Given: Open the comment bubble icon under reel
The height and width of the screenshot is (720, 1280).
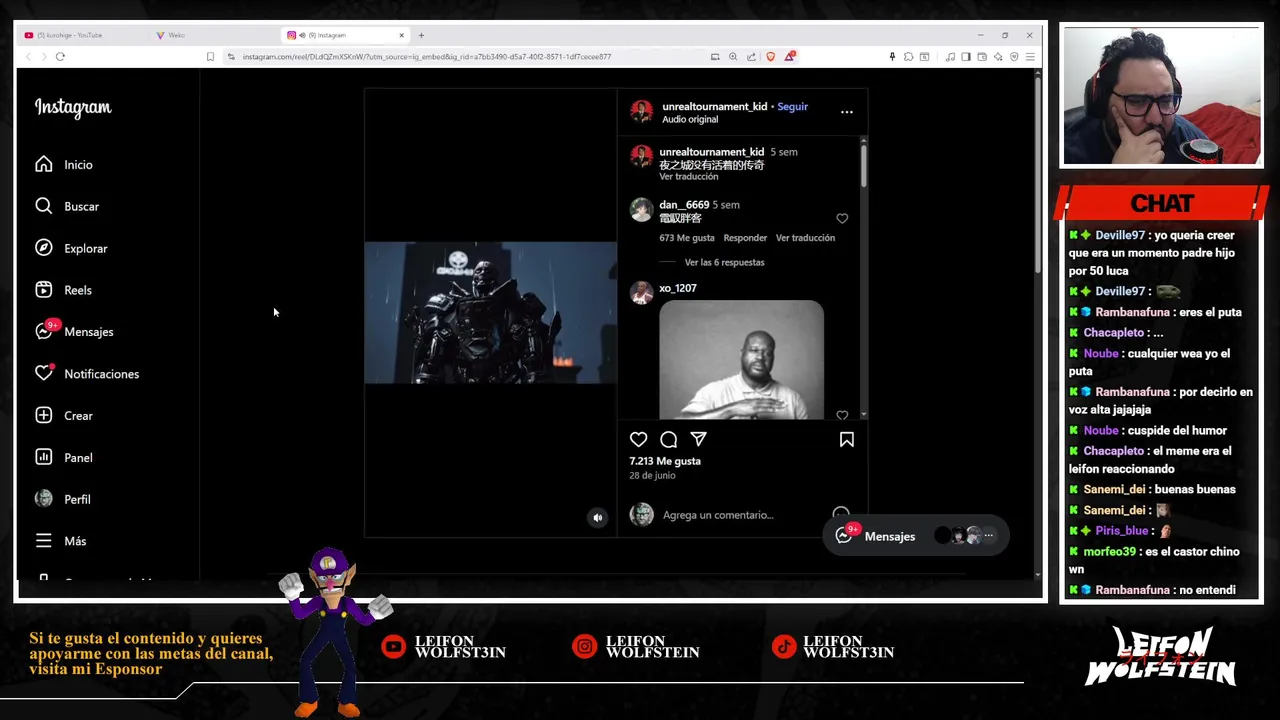Looking at the screenshot, I should (669, 439).
